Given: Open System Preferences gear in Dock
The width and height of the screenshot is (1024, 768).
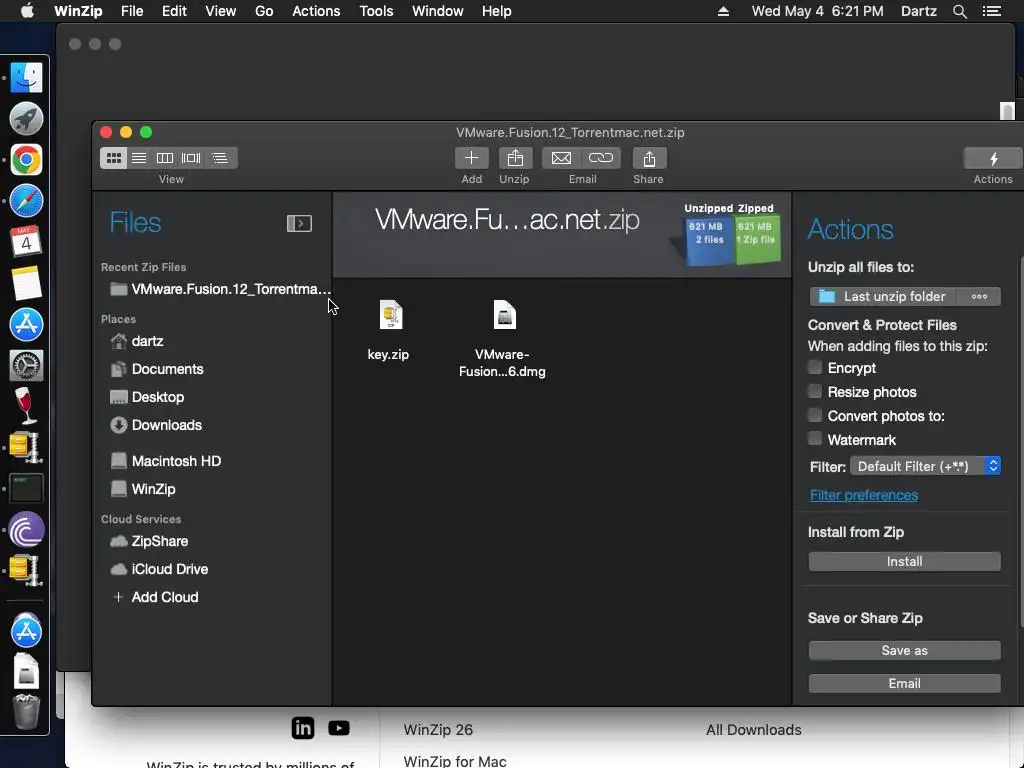Looking at the screenshot, I should [x=26, y=365].
